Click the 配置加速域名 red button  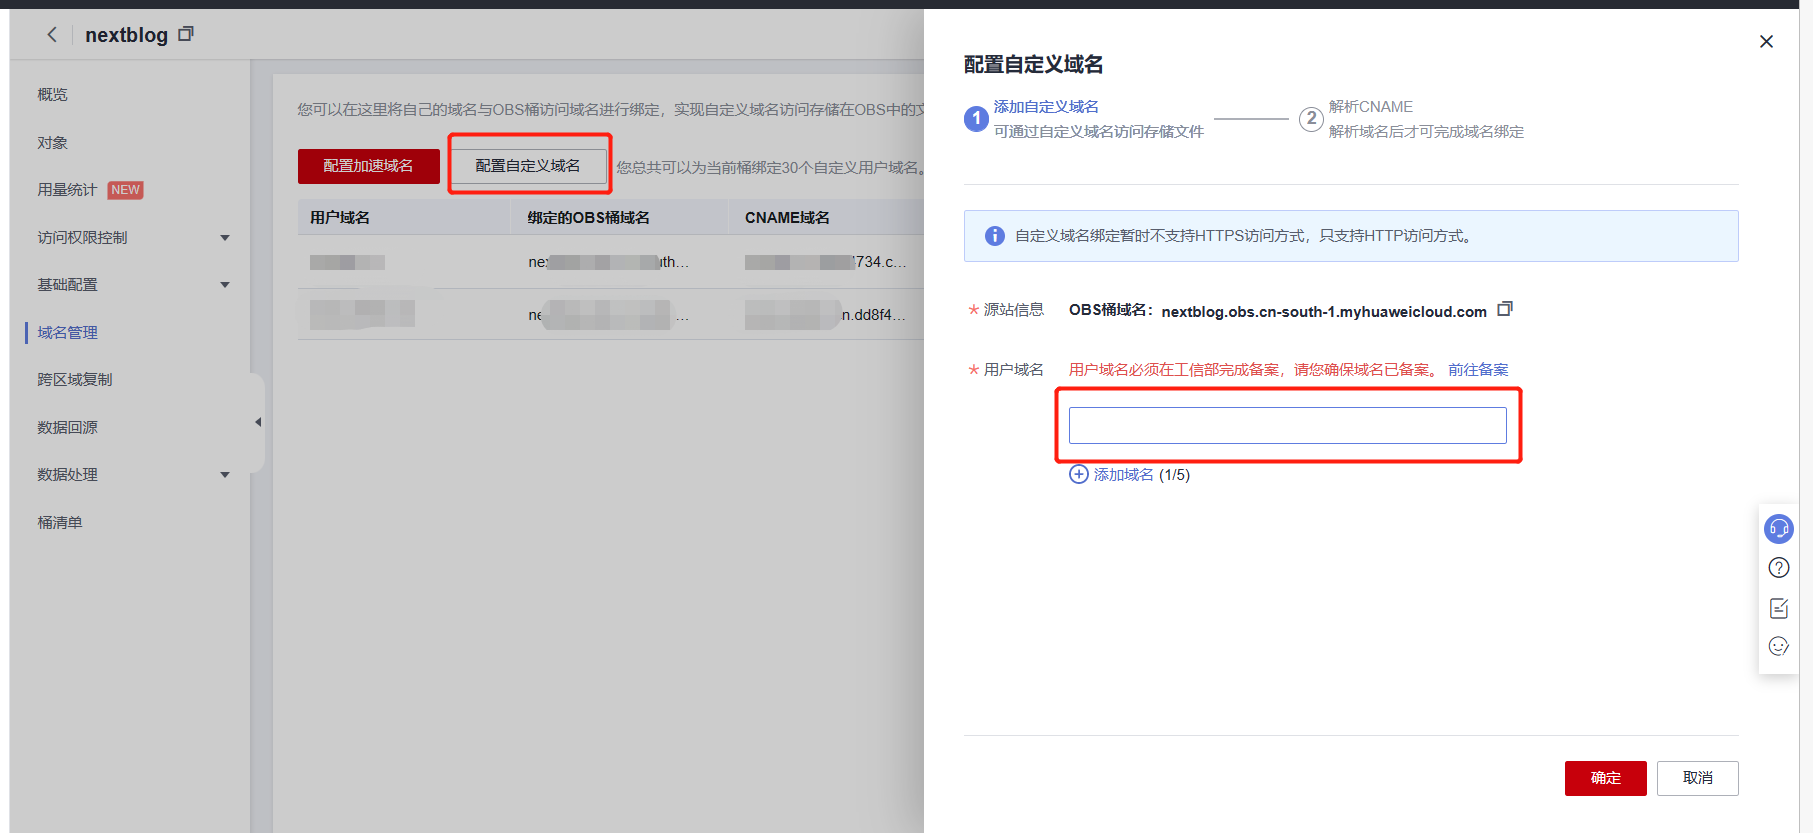click(x=368, y=166)
